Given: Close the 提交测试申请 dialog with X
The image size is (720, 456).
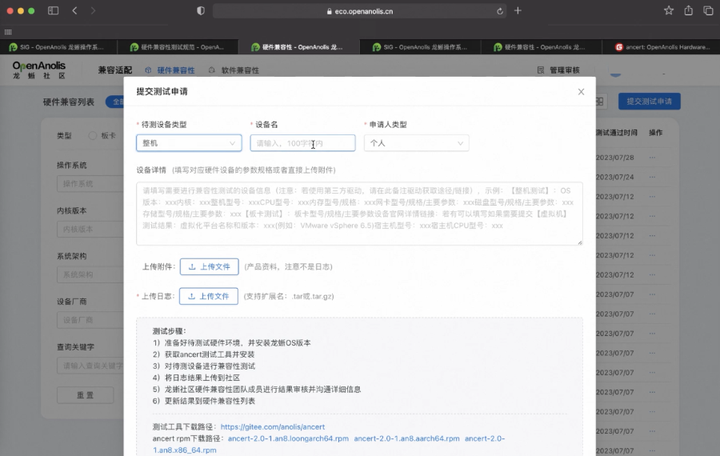Looking at the screenshot, I should [581, 92].
